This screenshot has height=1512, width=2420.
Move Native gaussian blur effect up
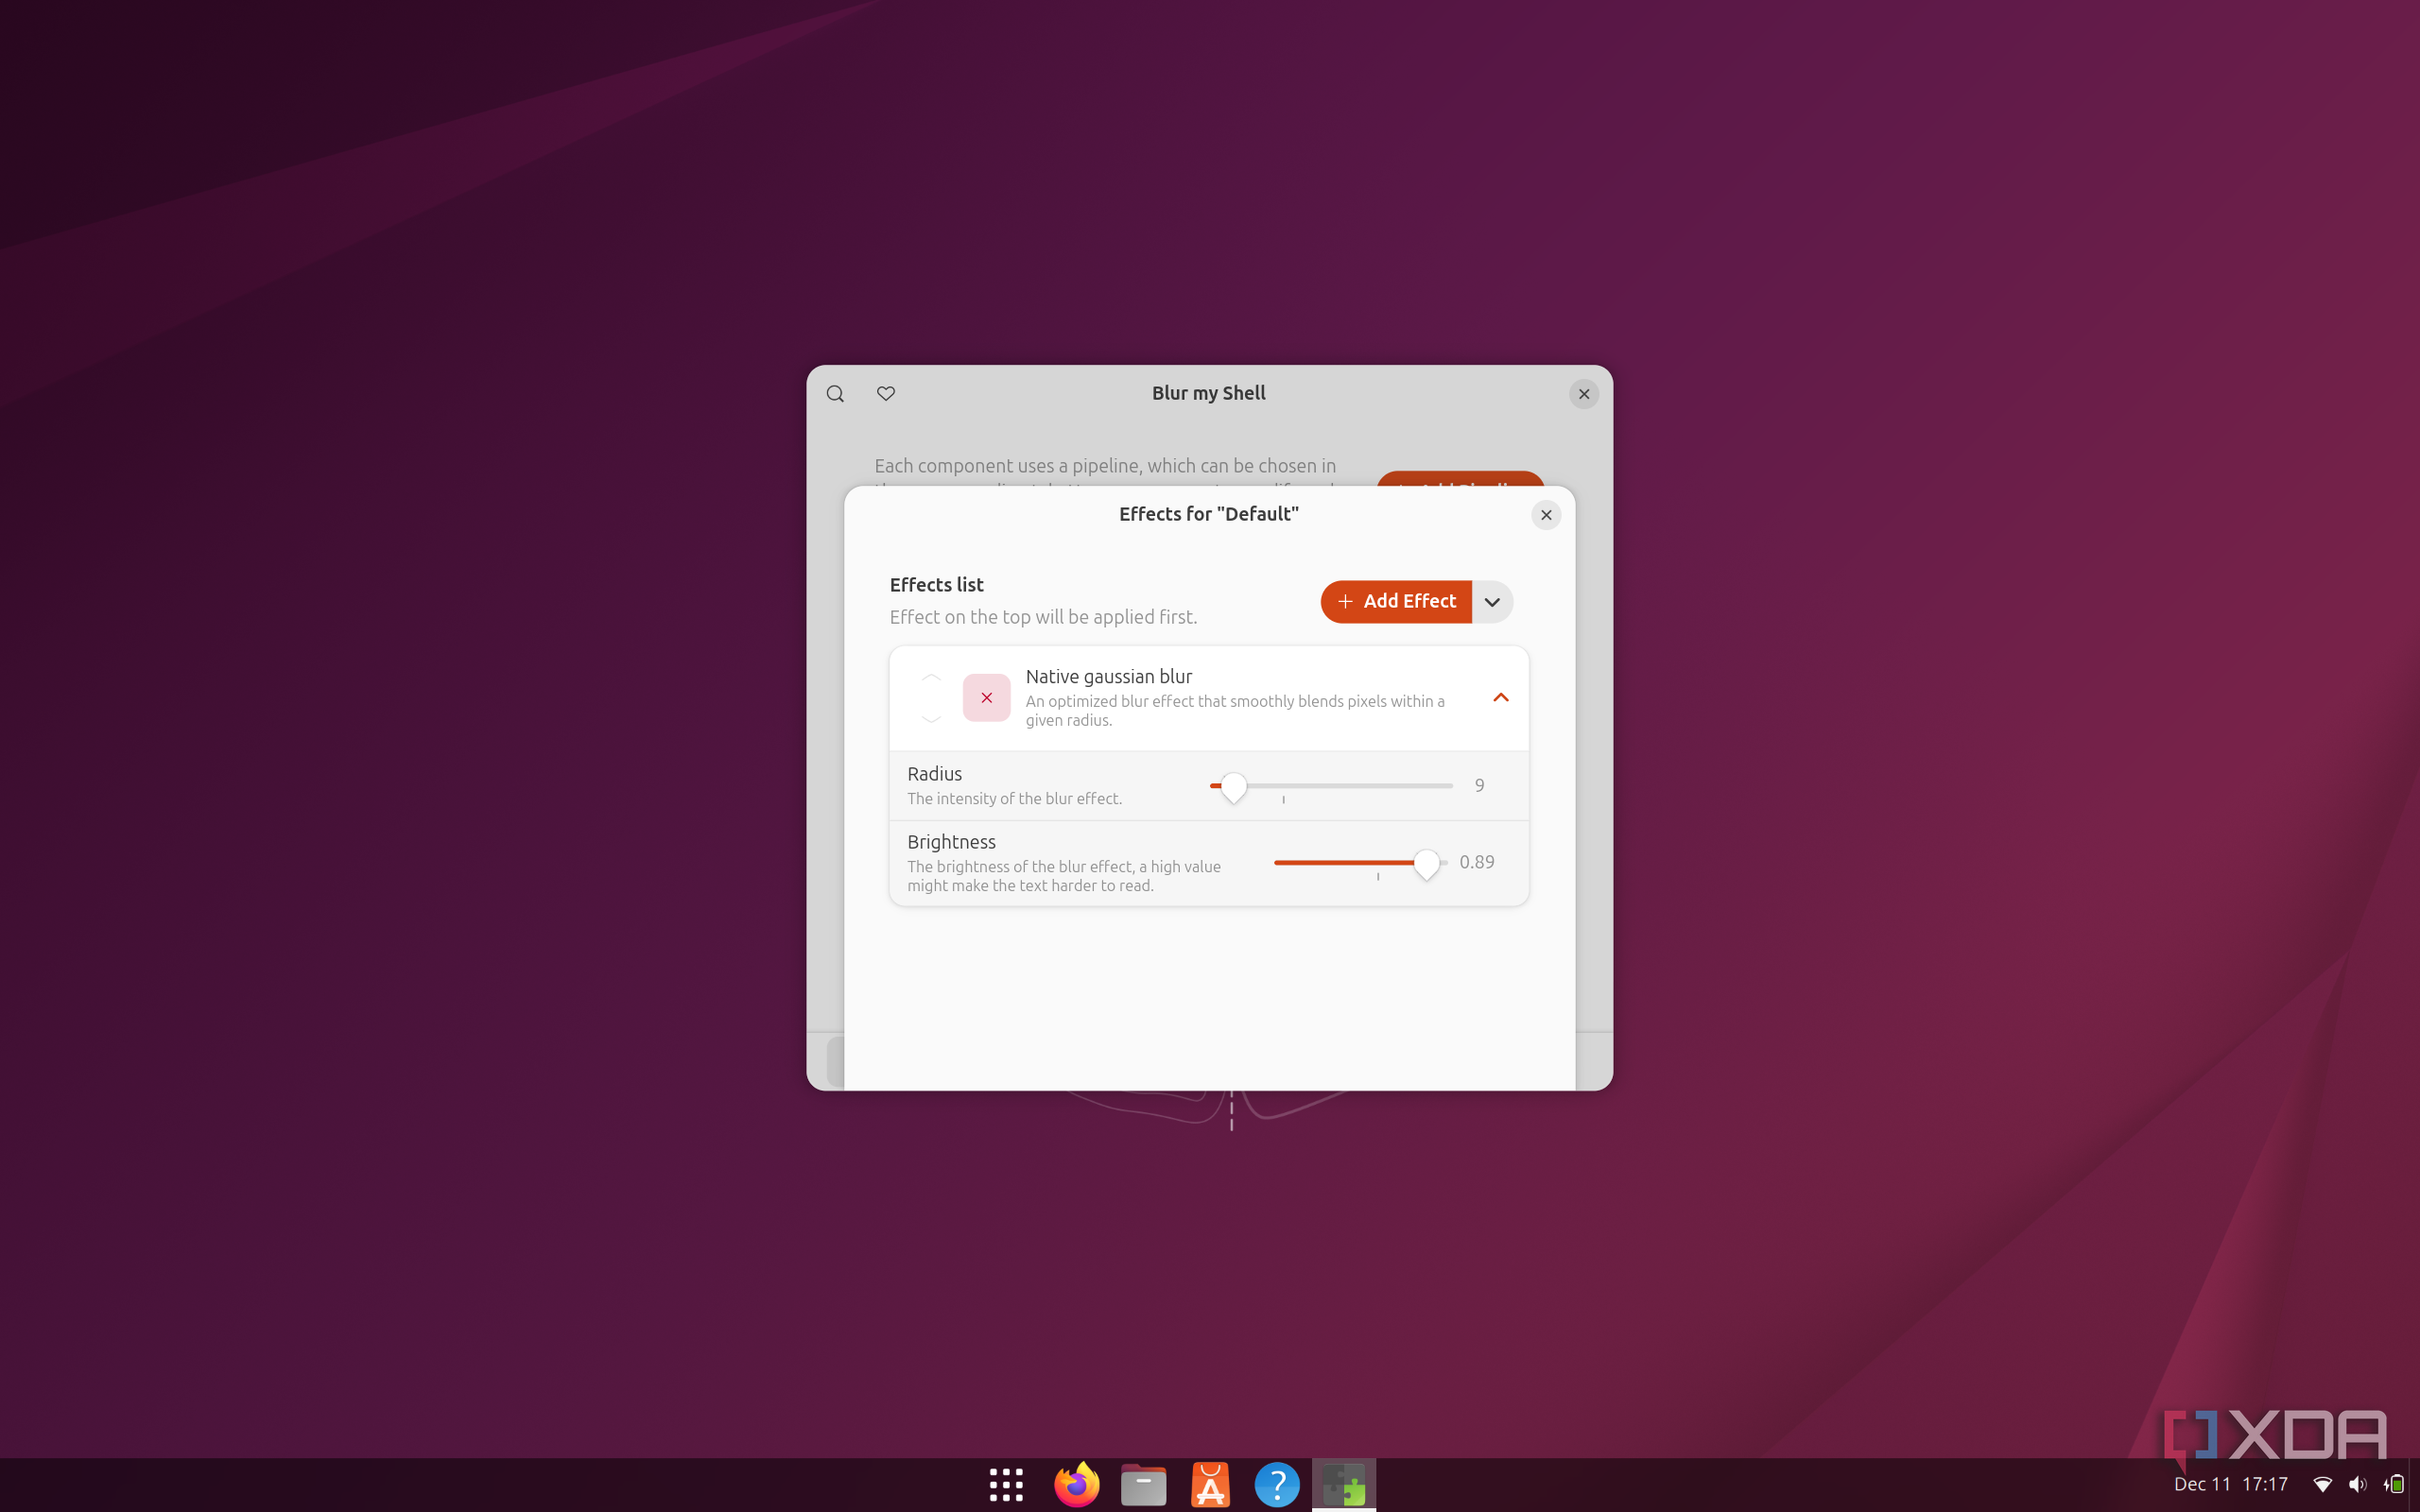coord(931,678)
